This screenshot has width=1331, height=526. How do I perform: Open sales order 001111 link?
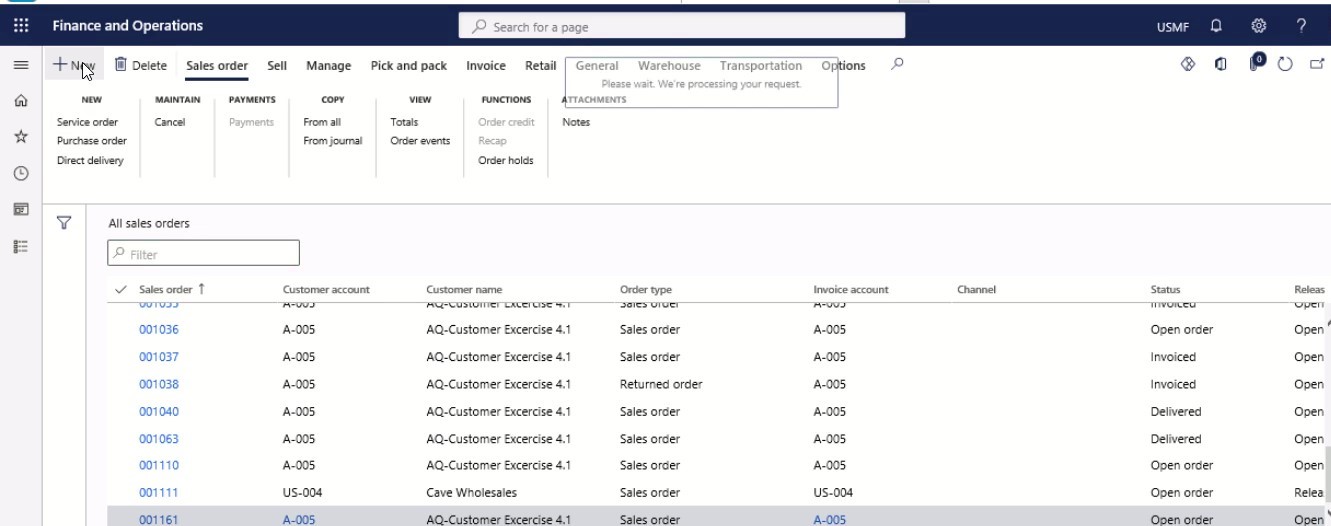(159, 492)
